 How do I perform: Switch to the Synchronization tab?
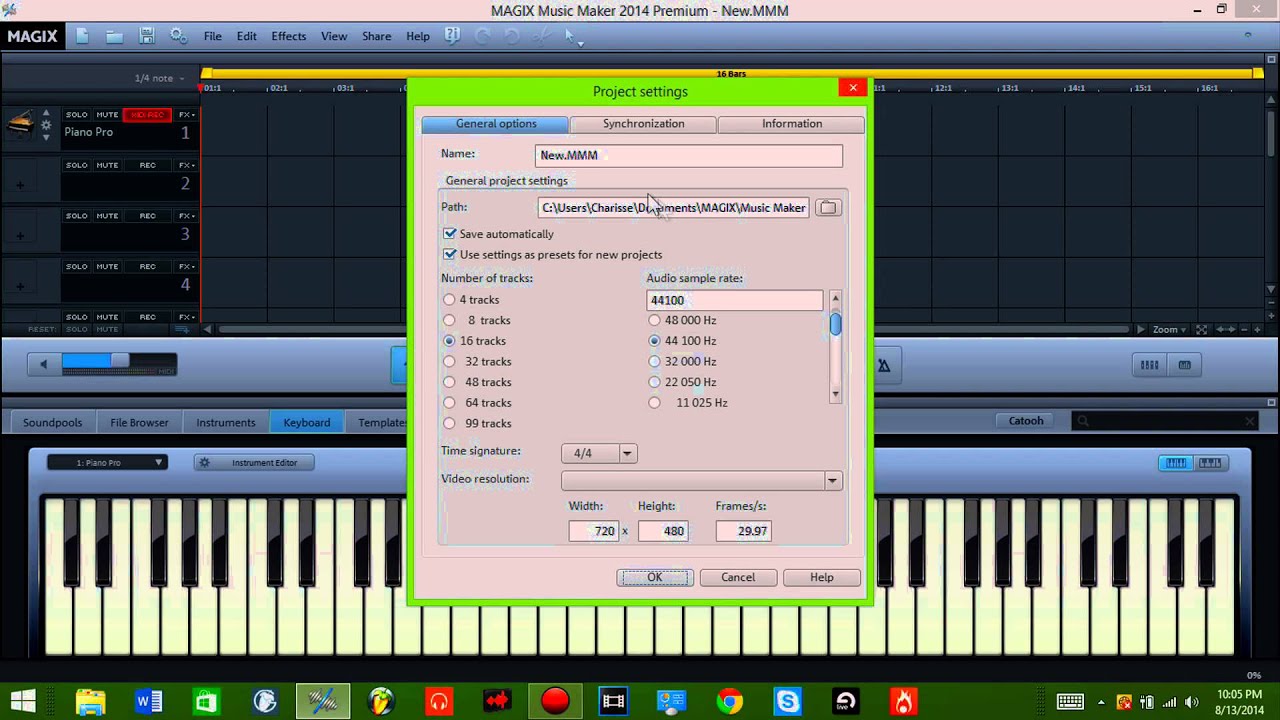(644, 124)
